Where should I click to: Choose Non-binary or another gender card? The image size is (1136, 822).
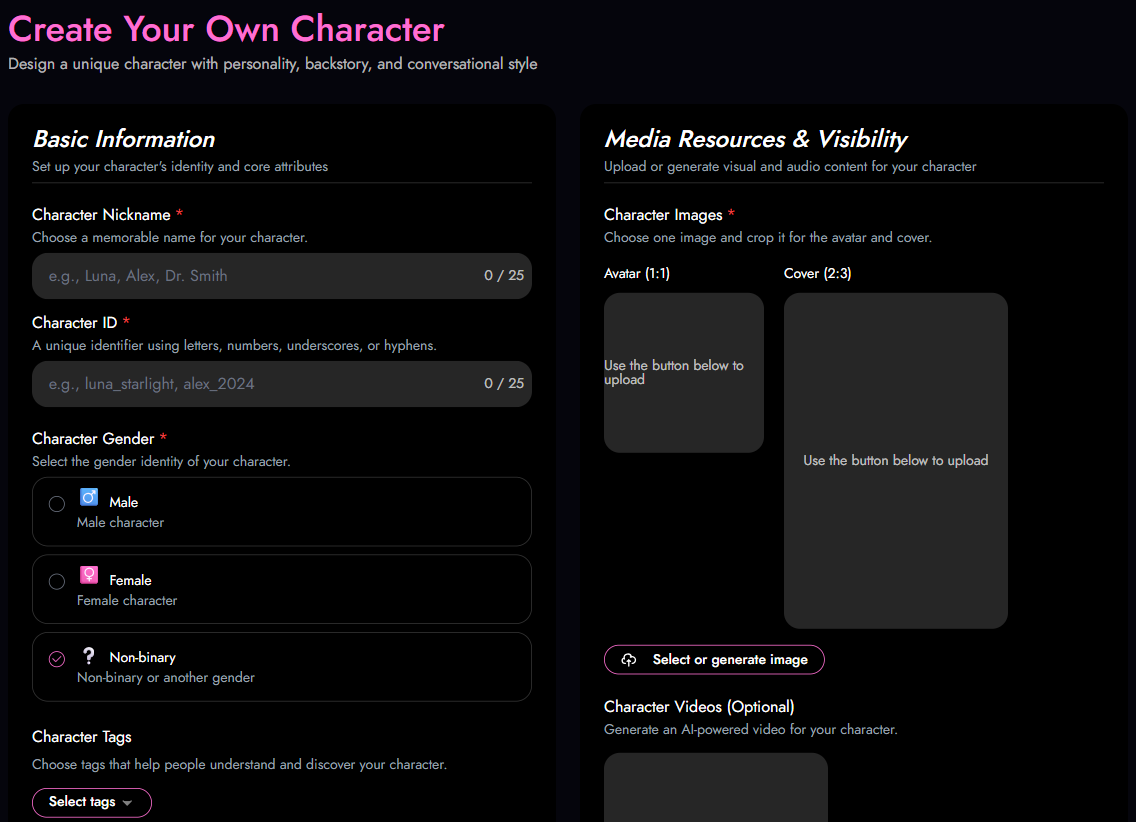282,667
